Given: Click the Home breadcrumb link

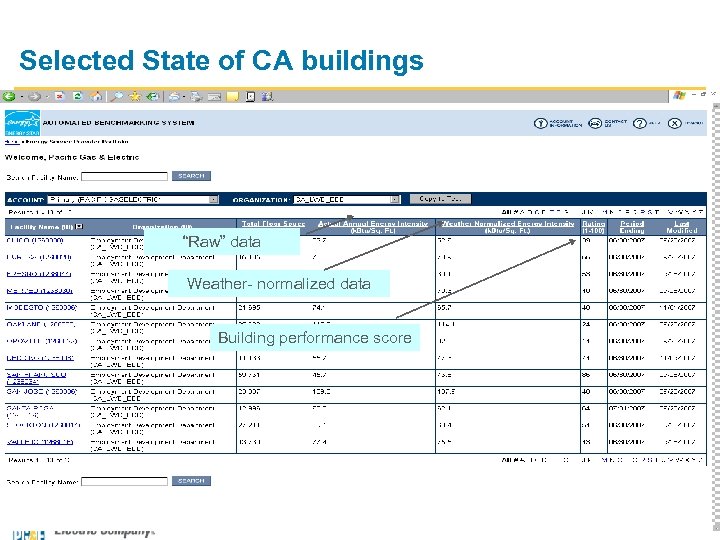Looking at the screenshot, I should tap(12, 141).
